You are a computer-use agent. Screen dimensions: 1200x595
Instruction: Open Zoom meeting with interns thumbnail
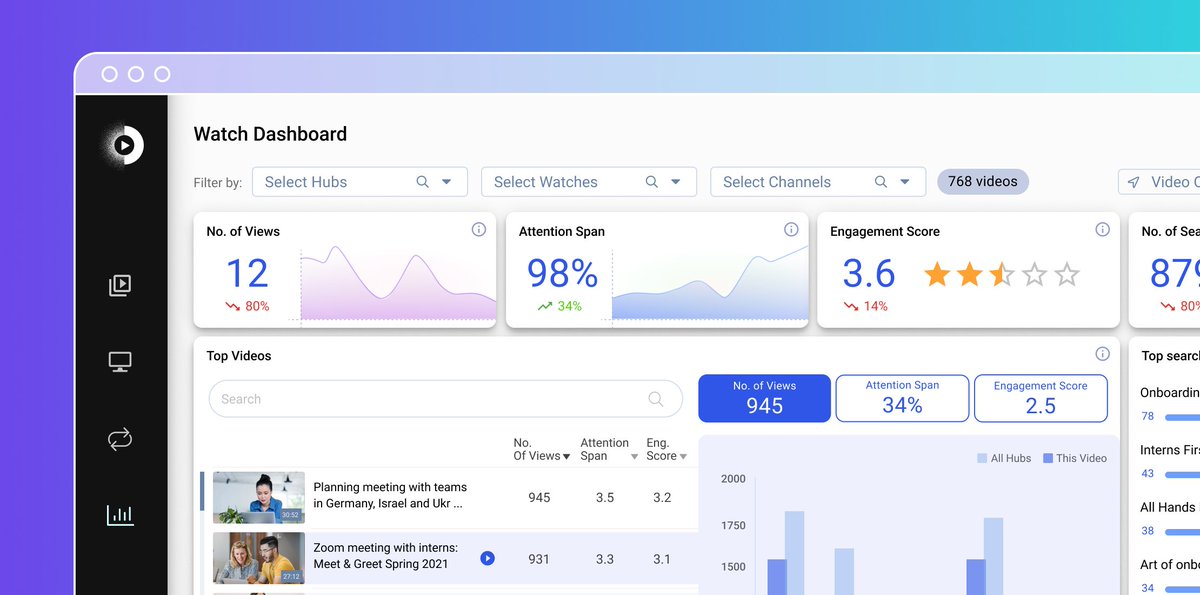point(259,558)
